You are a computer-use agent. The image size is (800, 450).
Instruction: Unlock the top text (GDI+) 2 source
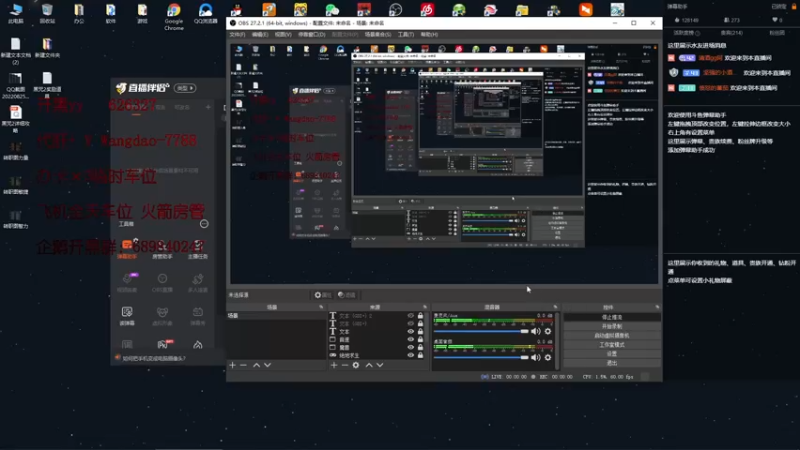[x=420, y=316]
